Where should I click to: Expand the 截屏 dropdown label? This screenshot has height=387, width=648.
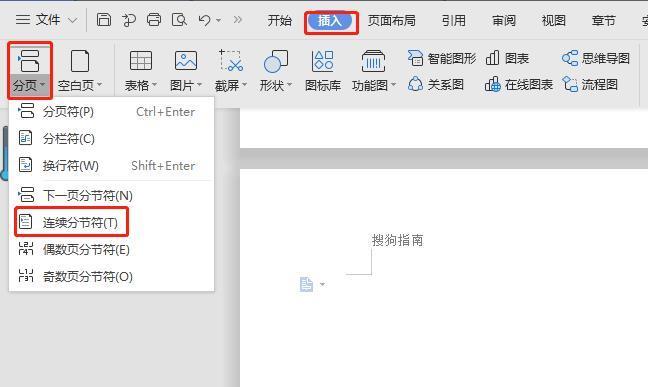(231, 86)
